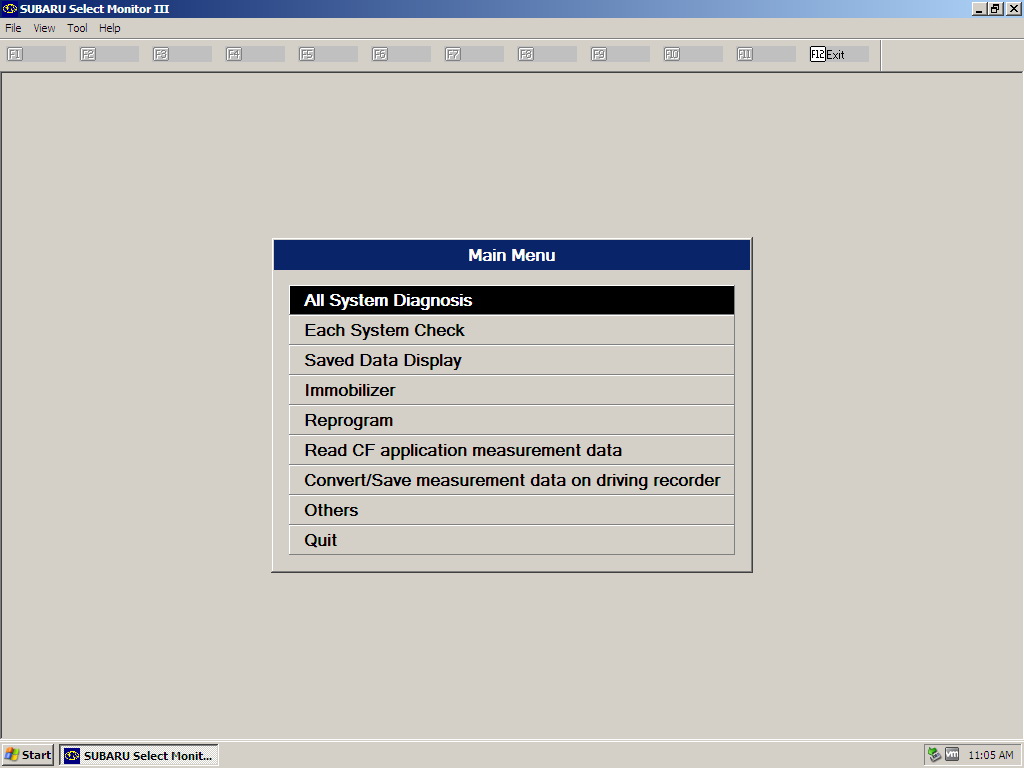Open the File menu
Image resolution: width=1024 pixels, height=768 pixels.
pyautogui.click(x=13, y=28)
